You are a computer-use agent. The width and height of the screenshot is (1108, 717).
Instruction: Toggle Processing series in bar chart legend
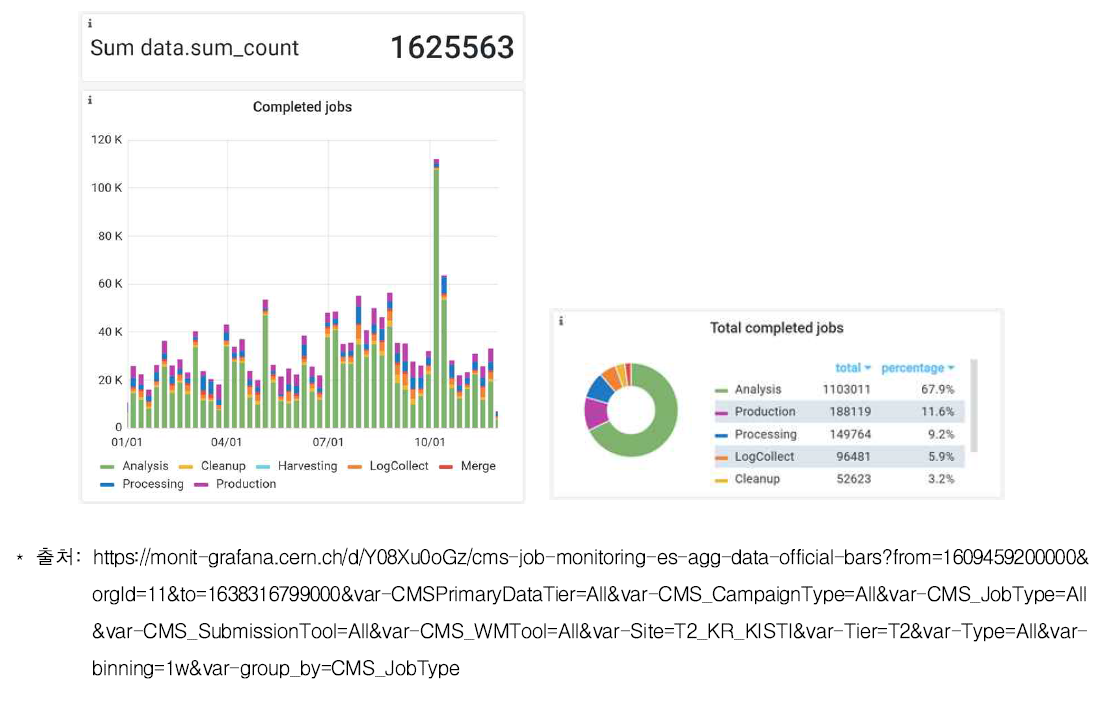click(x=152, y=484)
